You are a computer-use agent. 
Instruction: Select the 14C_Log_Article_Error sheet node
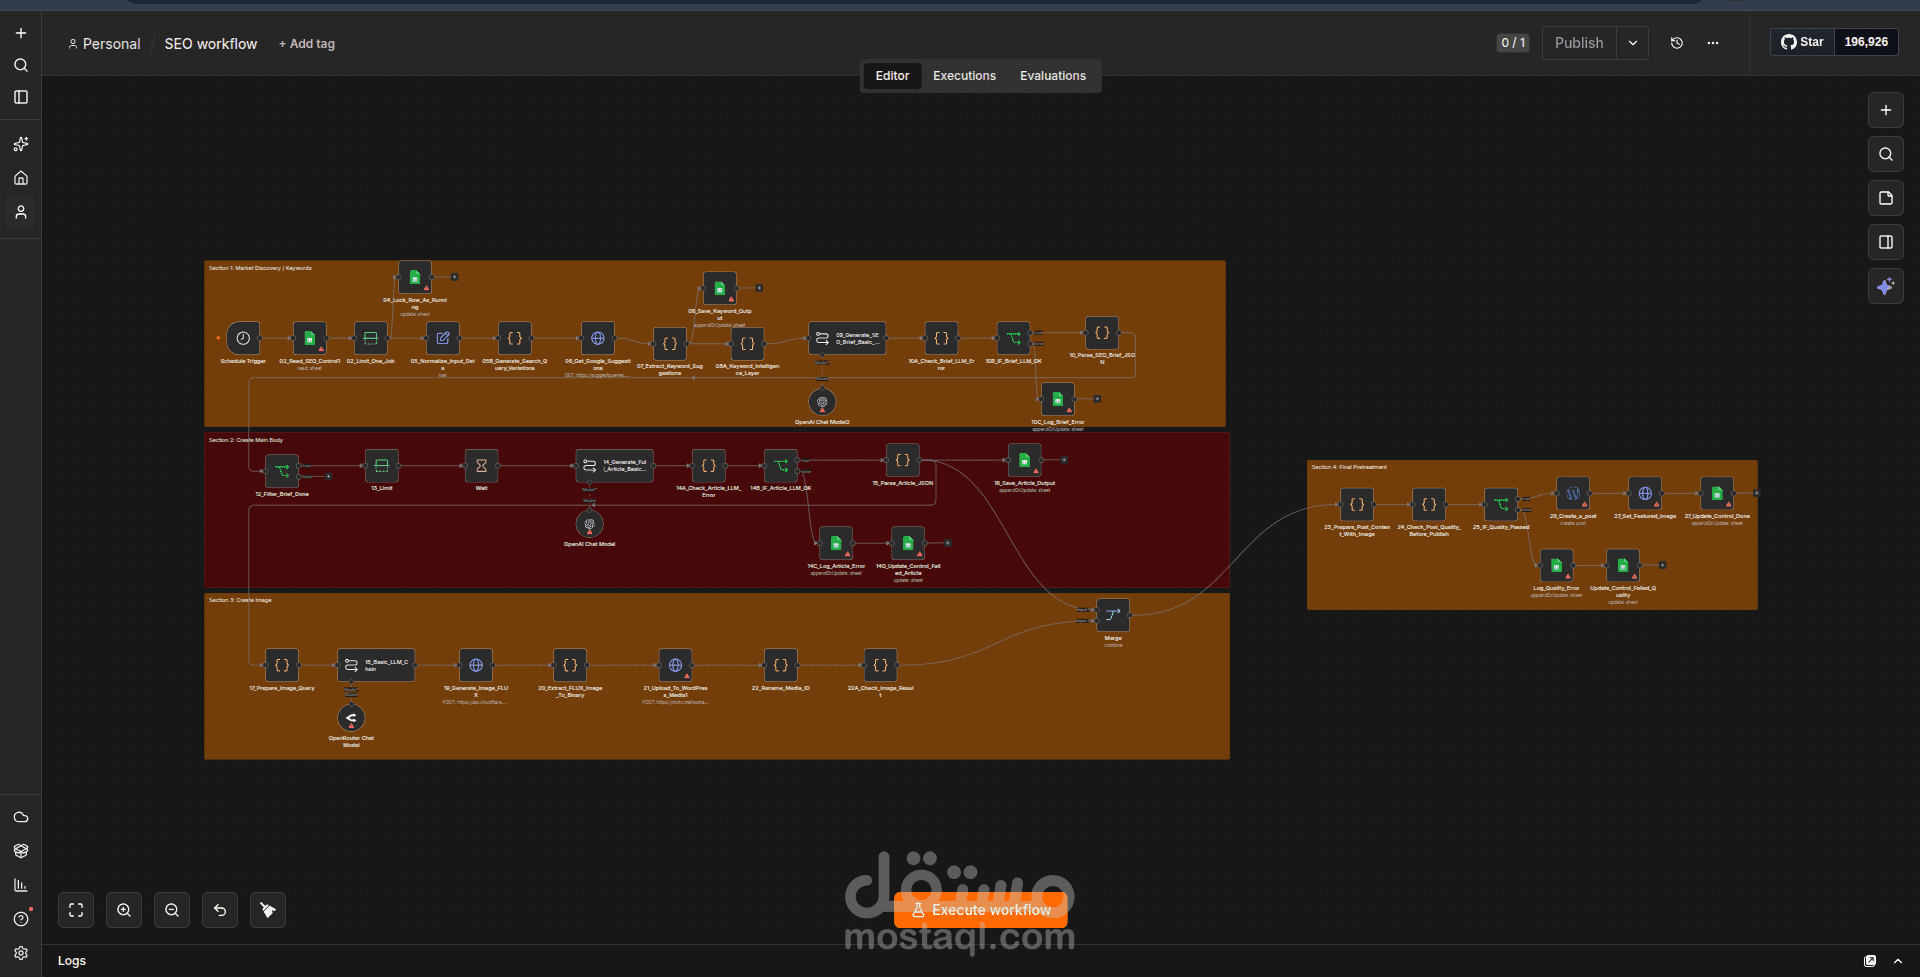[835, 543]
